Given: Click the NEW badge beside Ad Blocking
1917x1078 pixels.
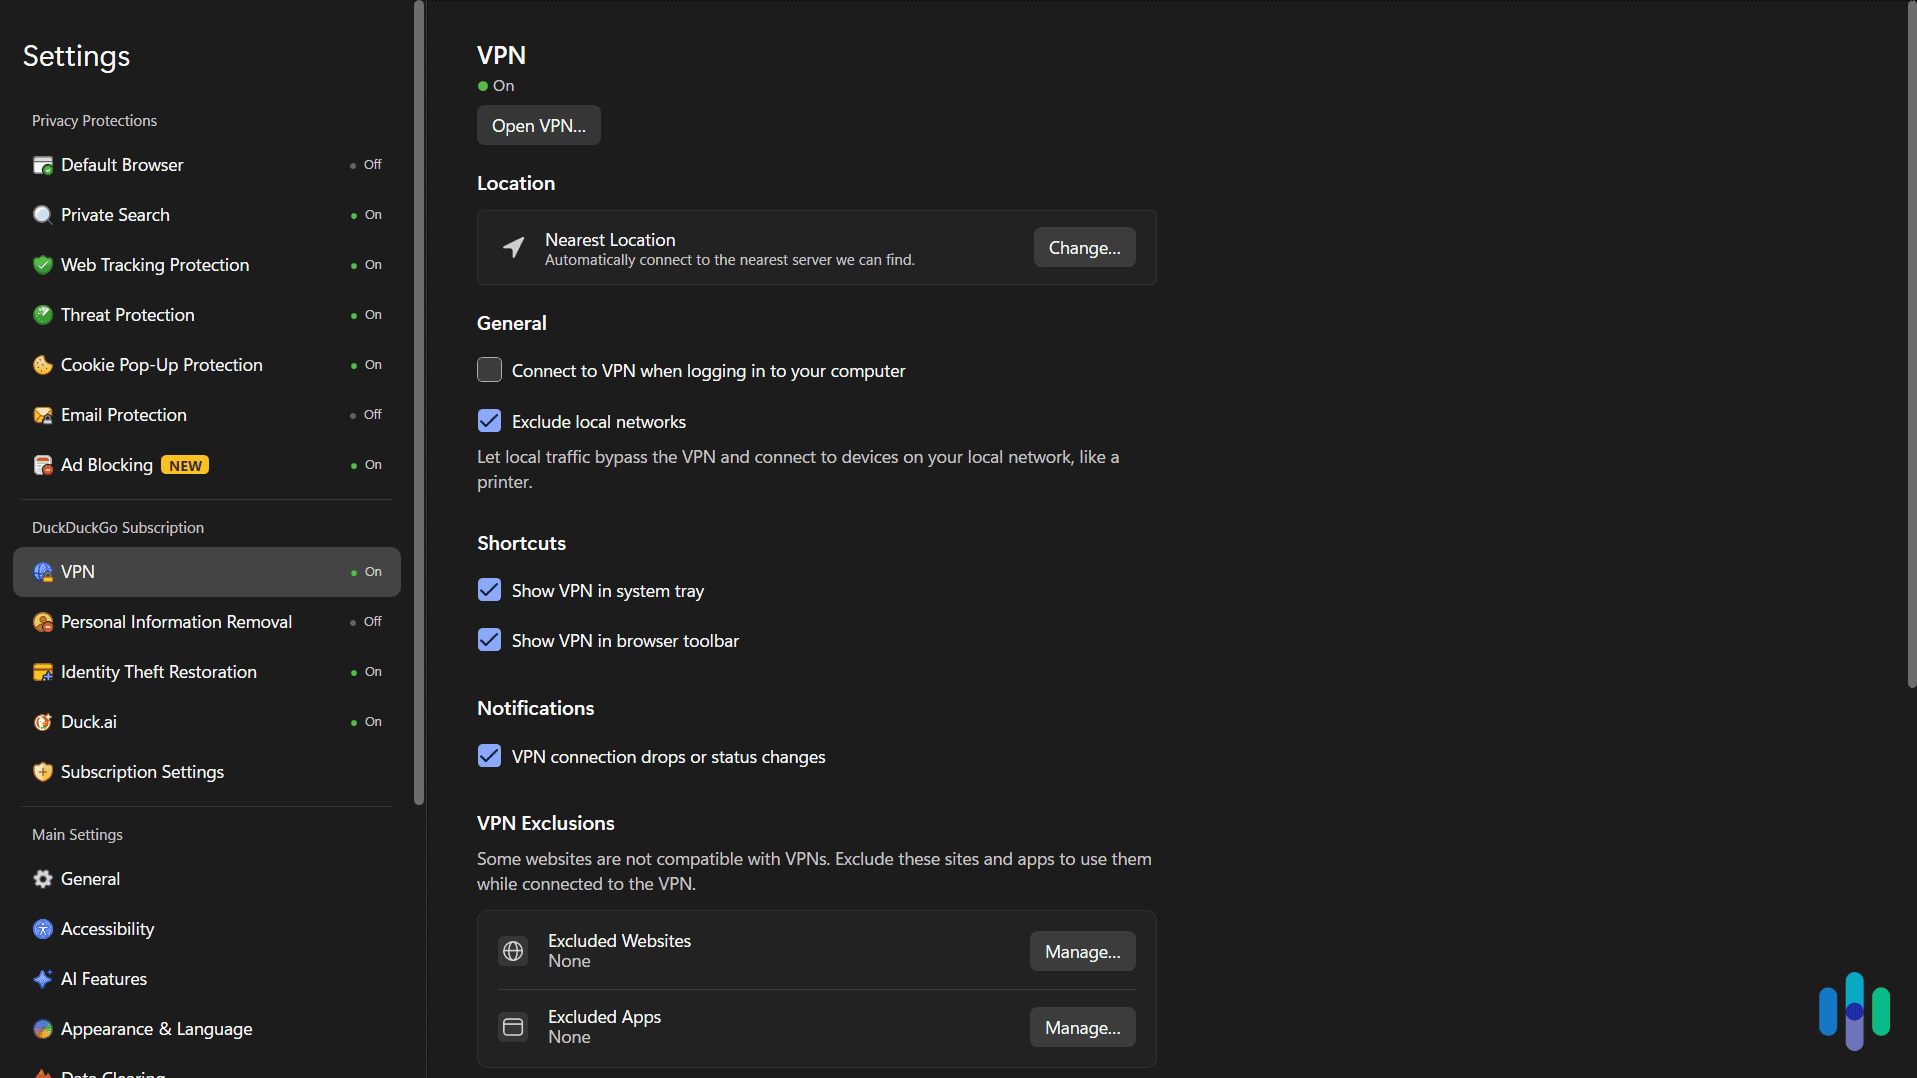Looking at the screenshot, I should click(185, 466).
